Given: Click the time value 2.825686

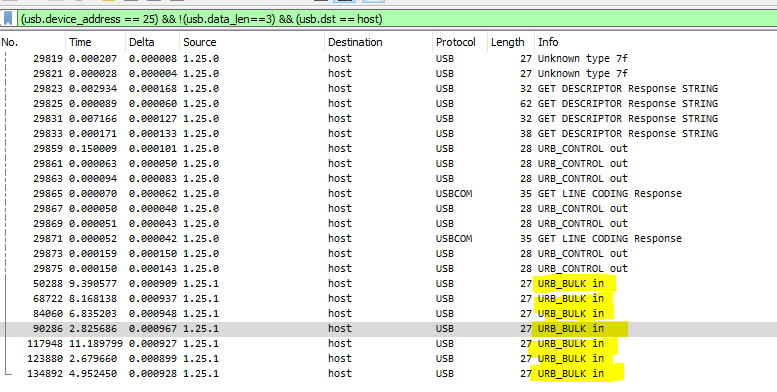Looking at the screenshot, I should 93,329.
